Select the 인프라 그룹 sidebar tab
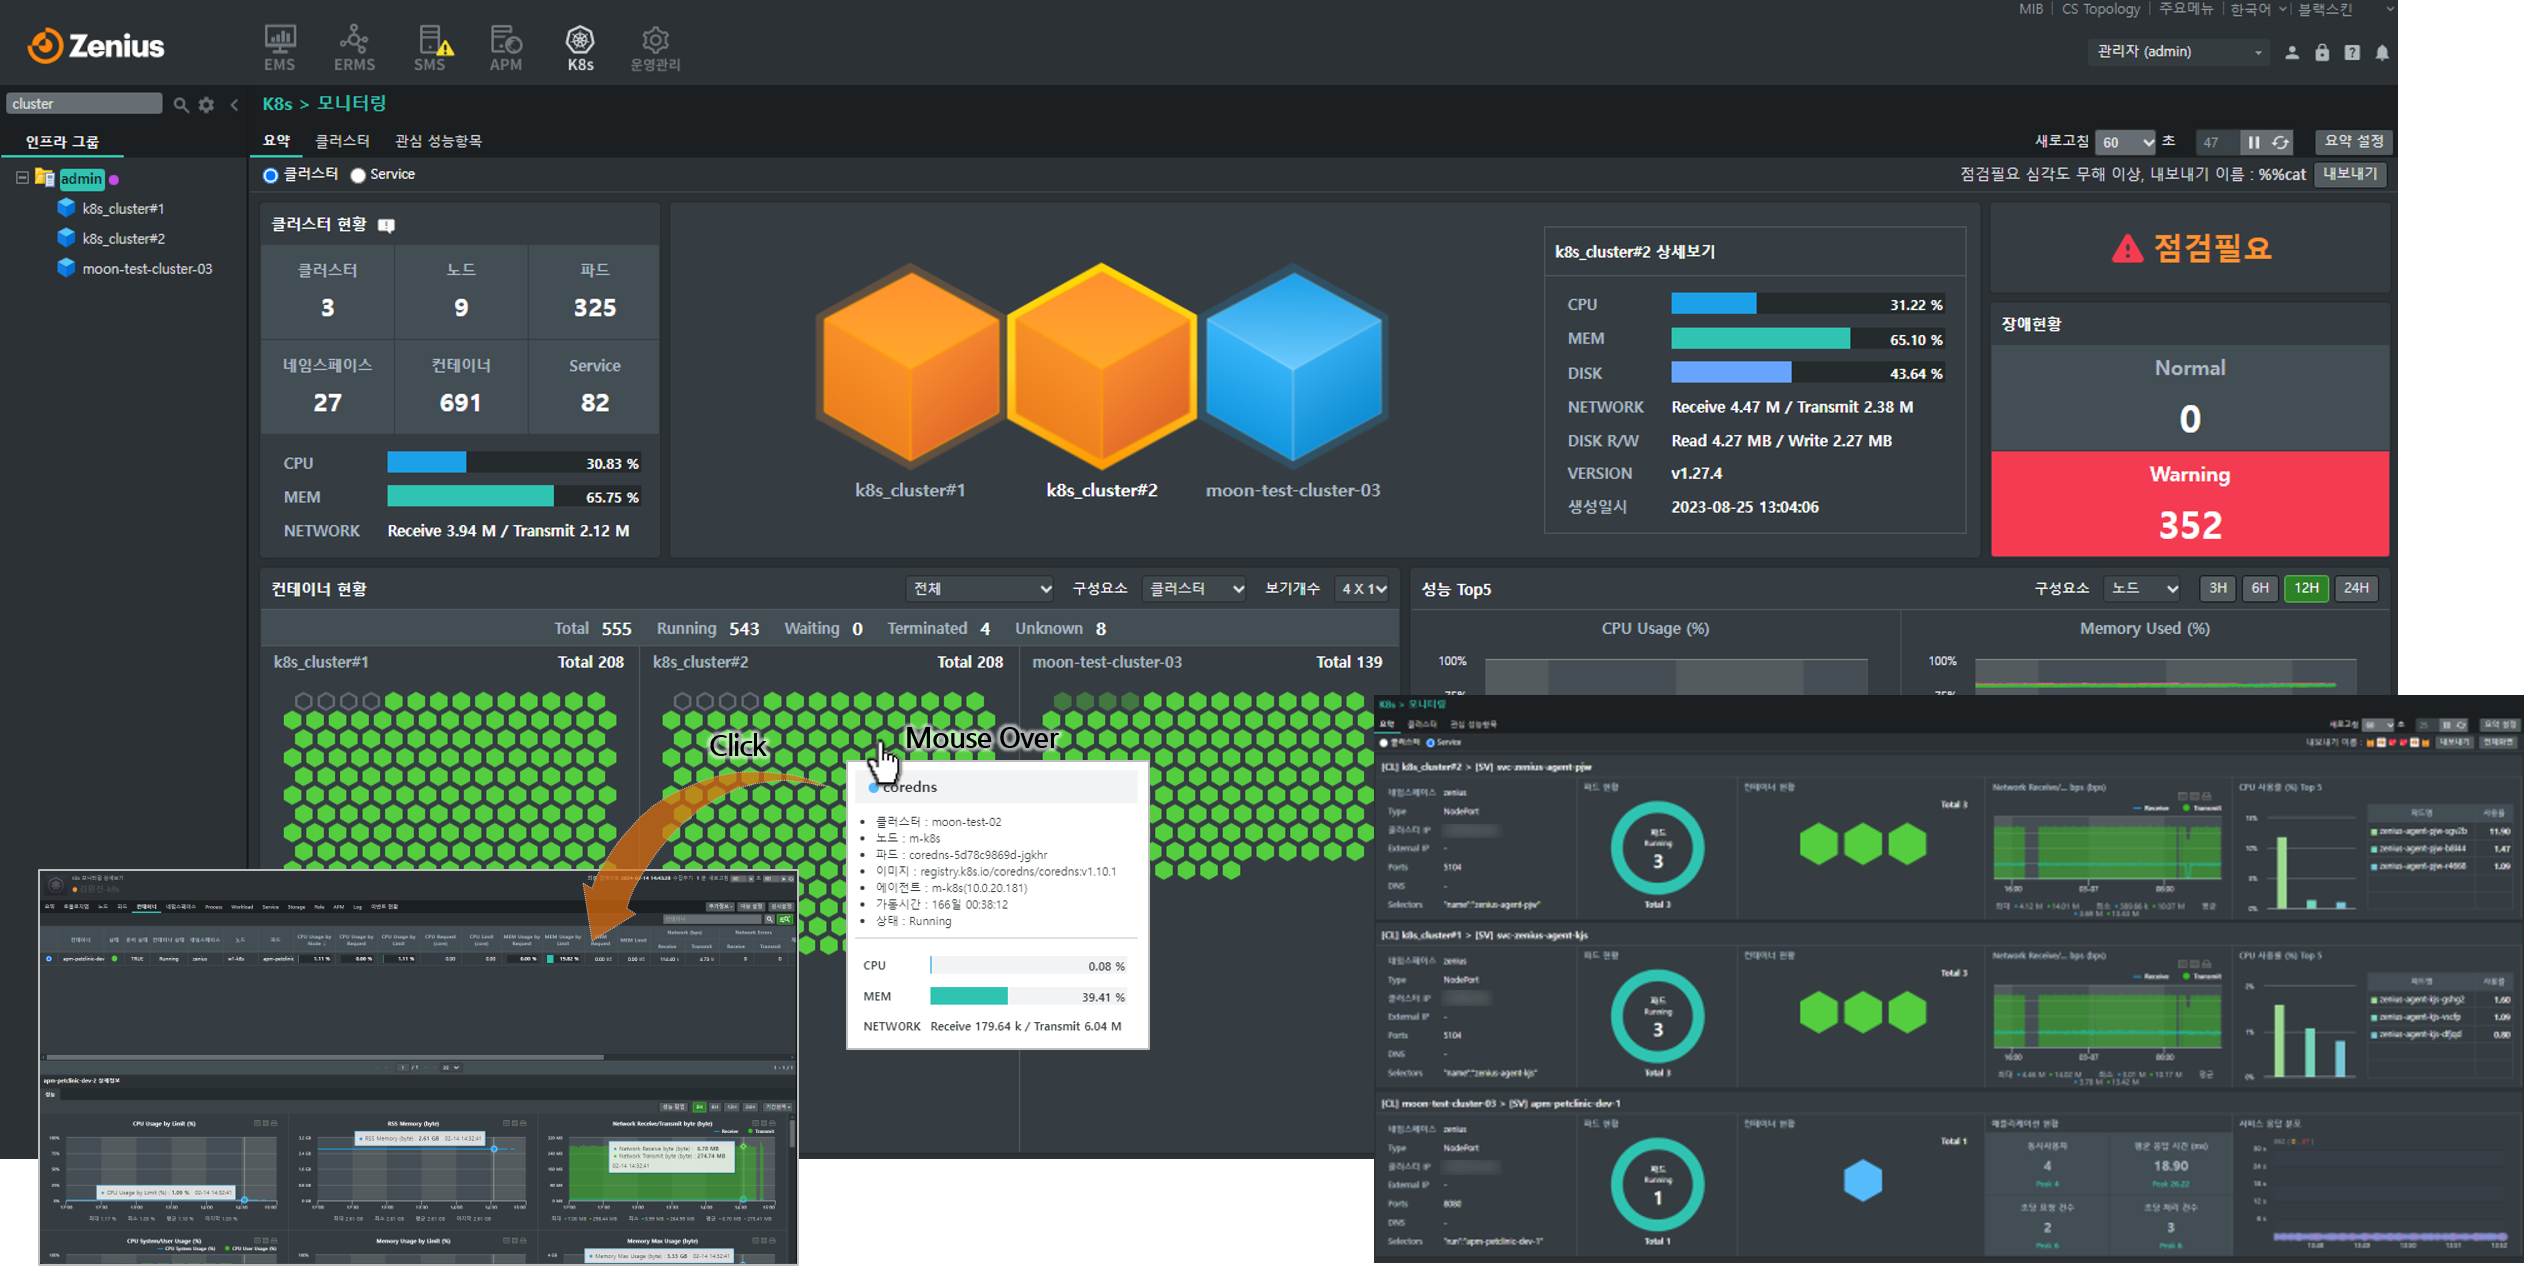This screenshot has height=1266, width=2524. 62,142
